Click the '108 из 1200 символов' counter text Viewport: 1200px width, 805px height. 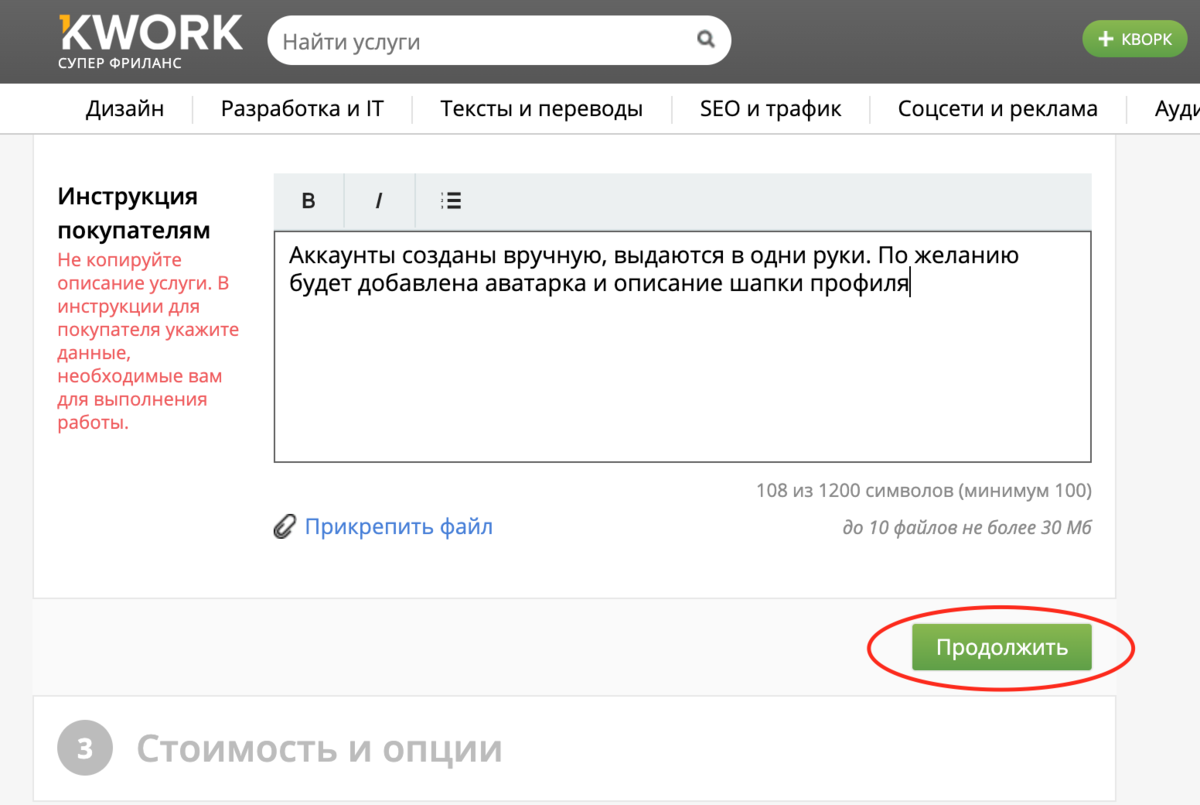[924, 491]
